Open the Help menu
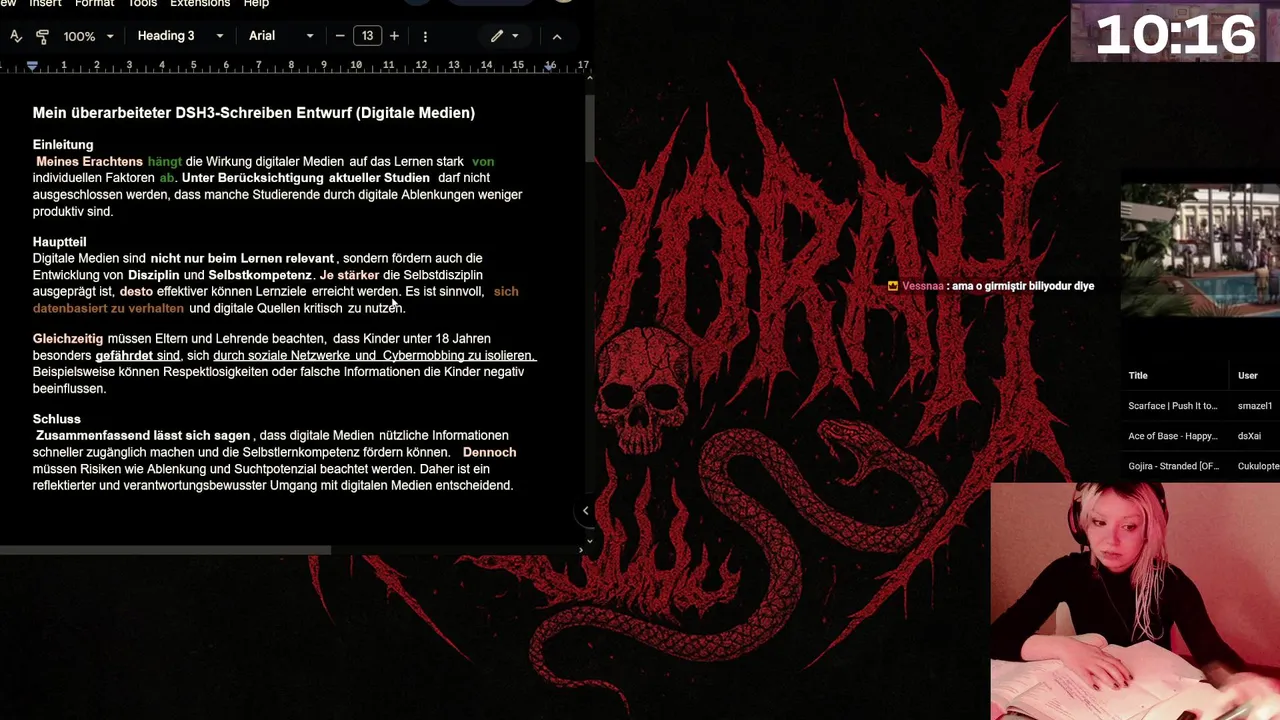Screen dimensions: 1280x720 coord(256,4)
